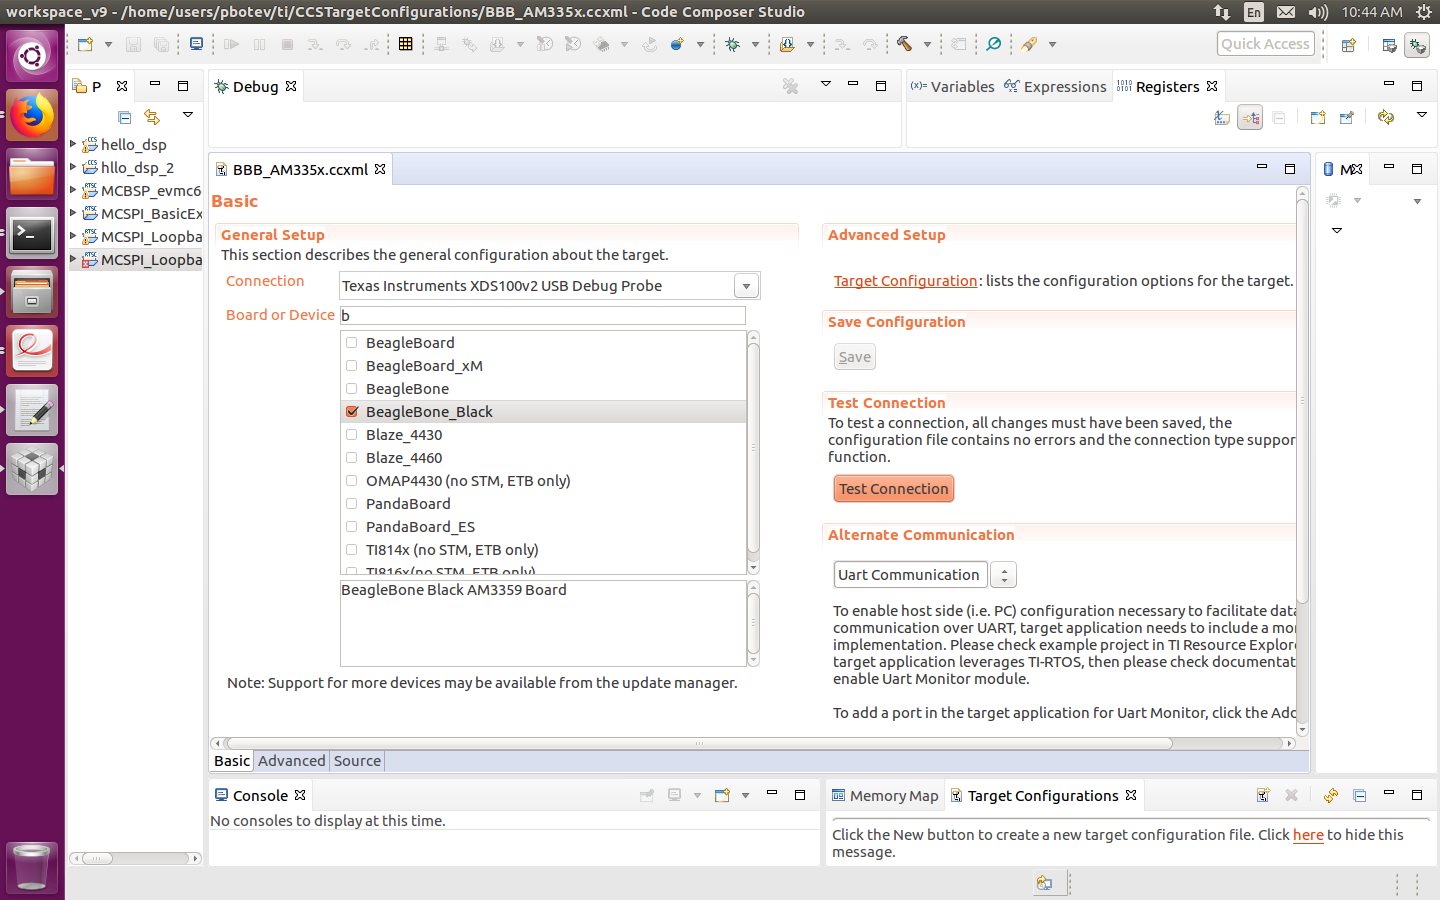Check the PandaBoard_ES checkbox
This screenshot has height=900, width=1440.
coord(352,527)
